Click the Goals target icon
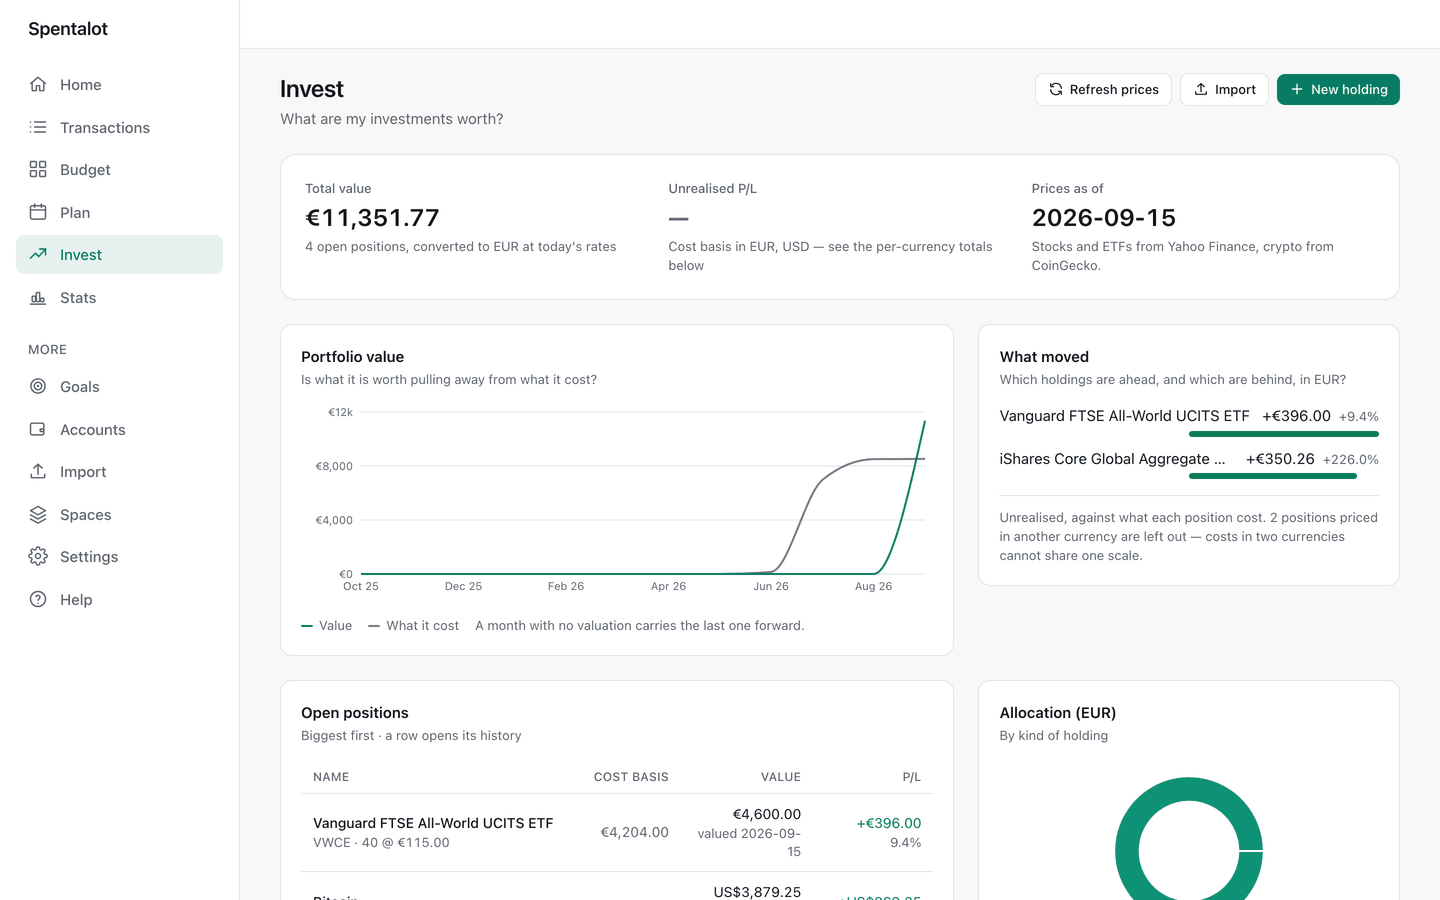Screen dimensions: 1440x900 (x=38, y=387)
